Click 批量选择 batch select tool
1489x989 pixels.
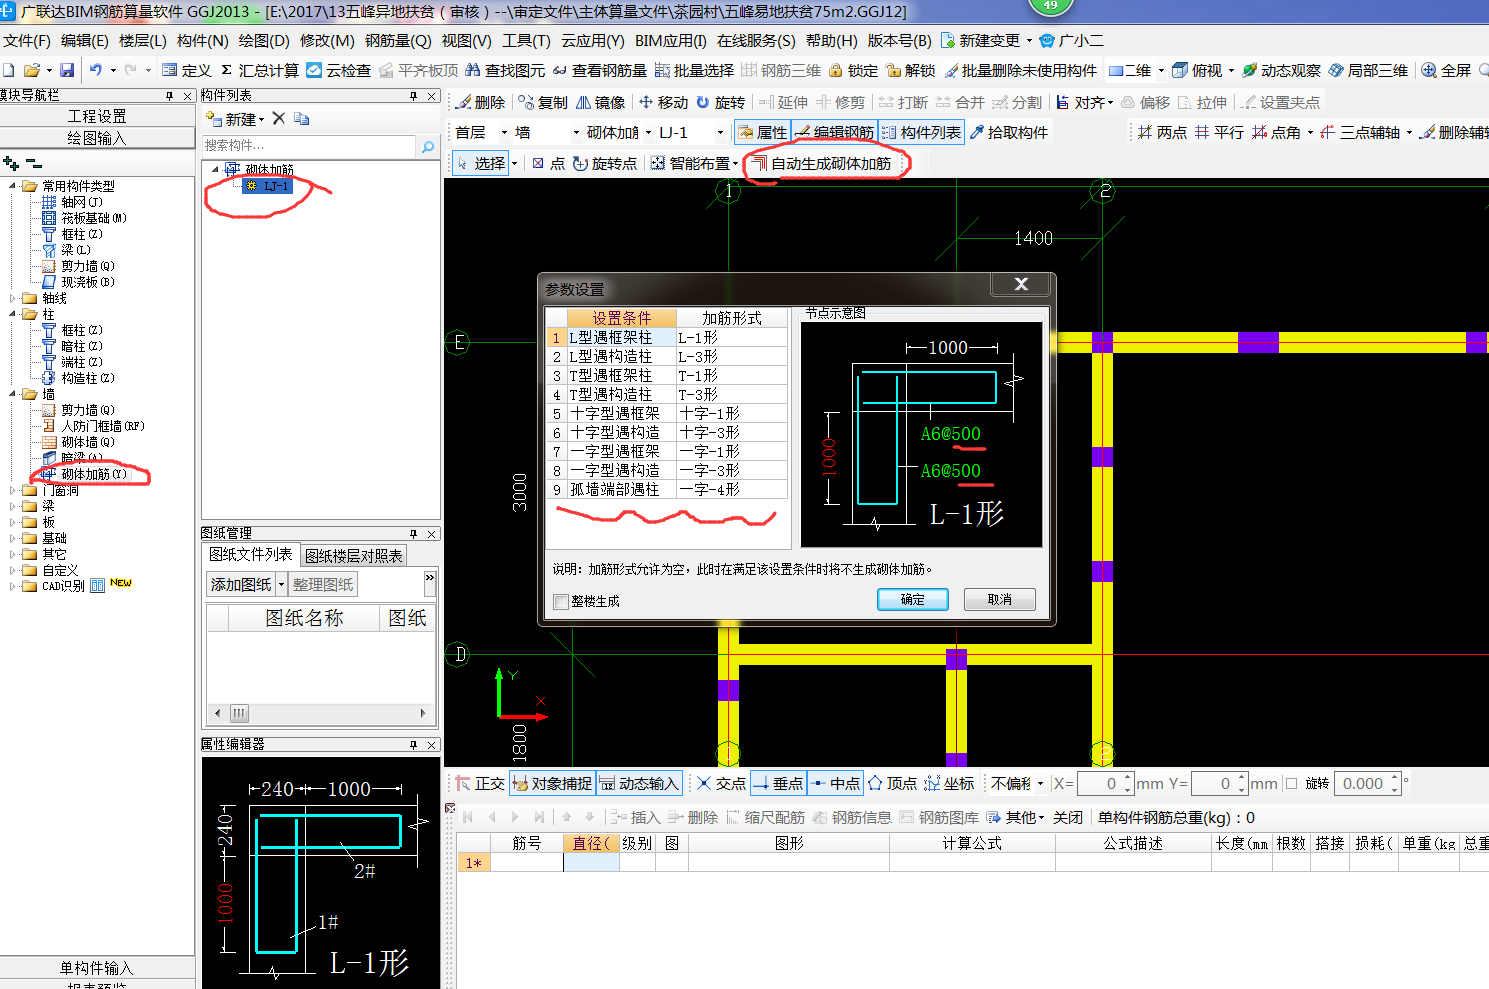tap(694, 70)
